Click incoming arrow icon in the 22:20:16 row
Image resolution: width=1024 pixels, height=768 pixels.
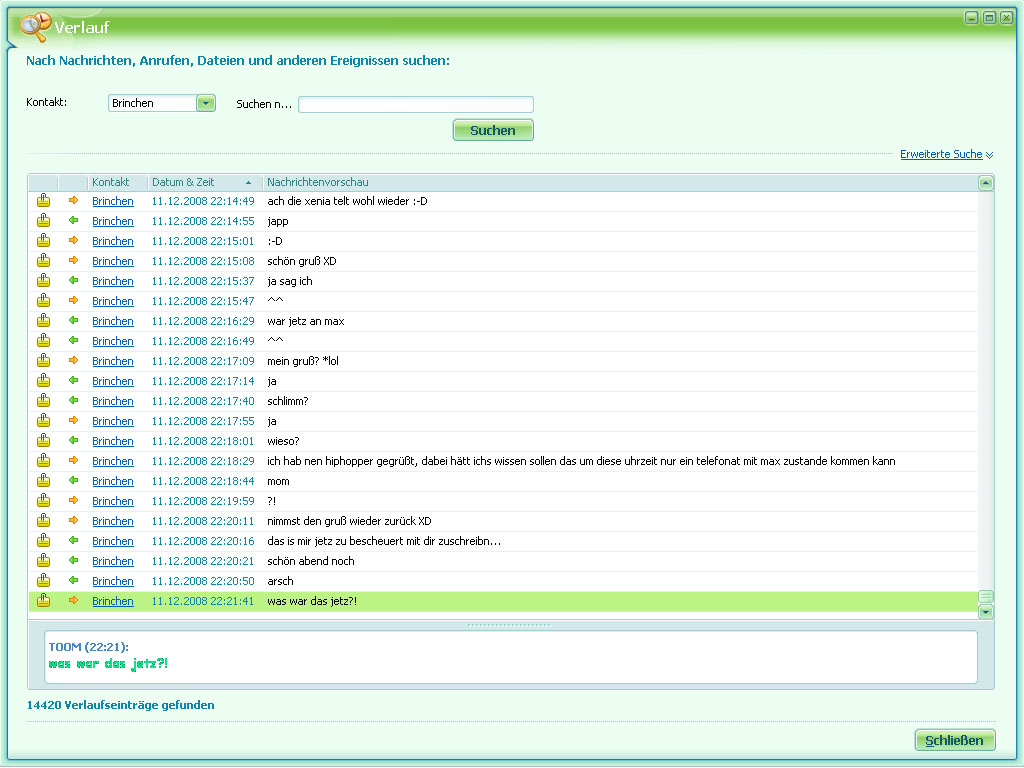click(x=73, y=541)
